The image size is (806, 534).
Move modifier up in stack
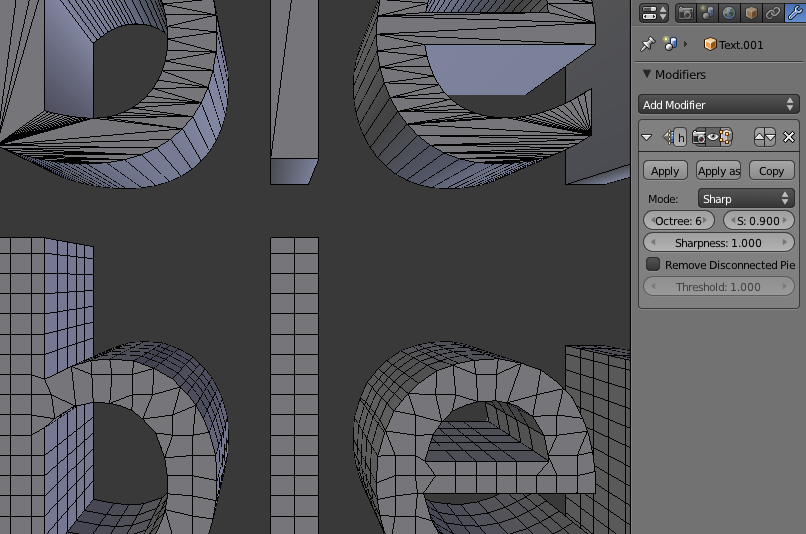(759, 137)
